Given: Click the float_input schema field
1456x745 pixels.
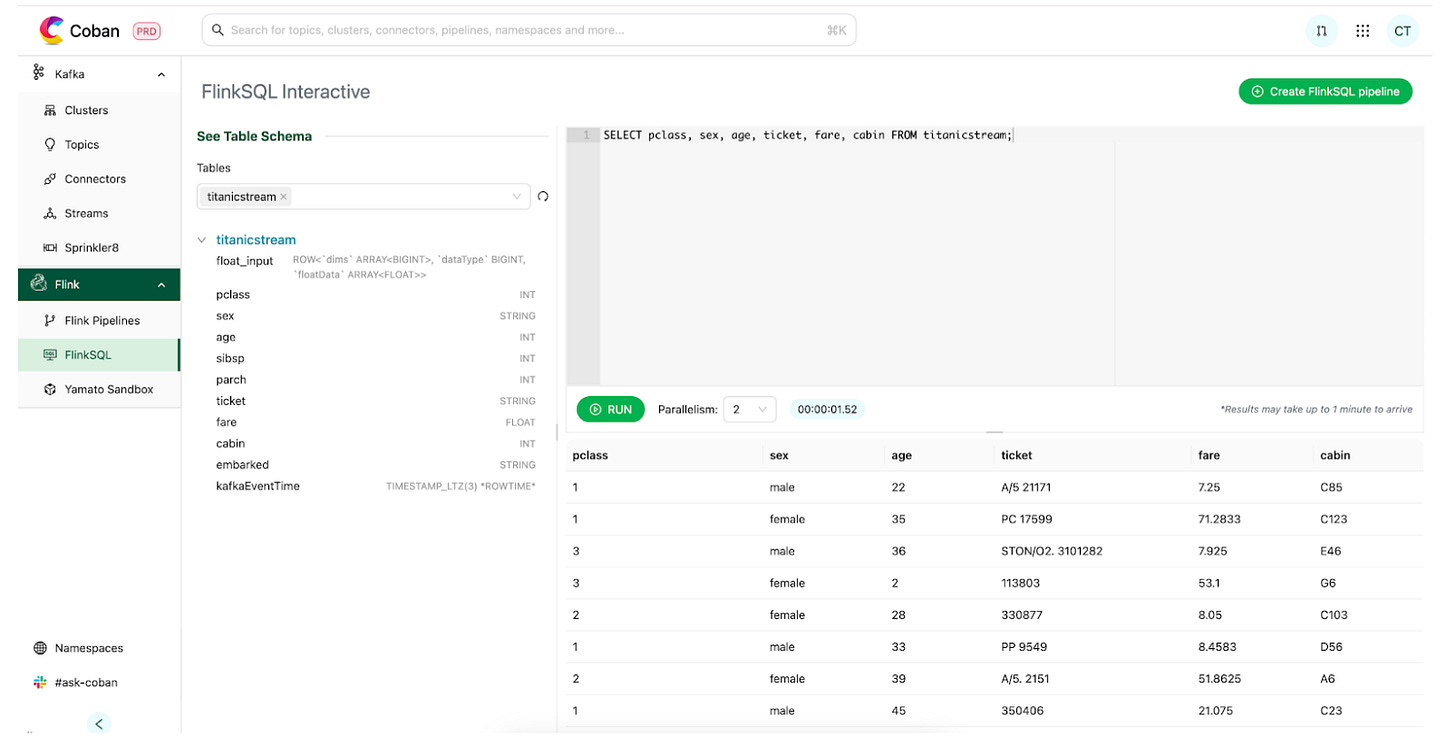Looking at the screenshot, I should [x=244, y=261].
